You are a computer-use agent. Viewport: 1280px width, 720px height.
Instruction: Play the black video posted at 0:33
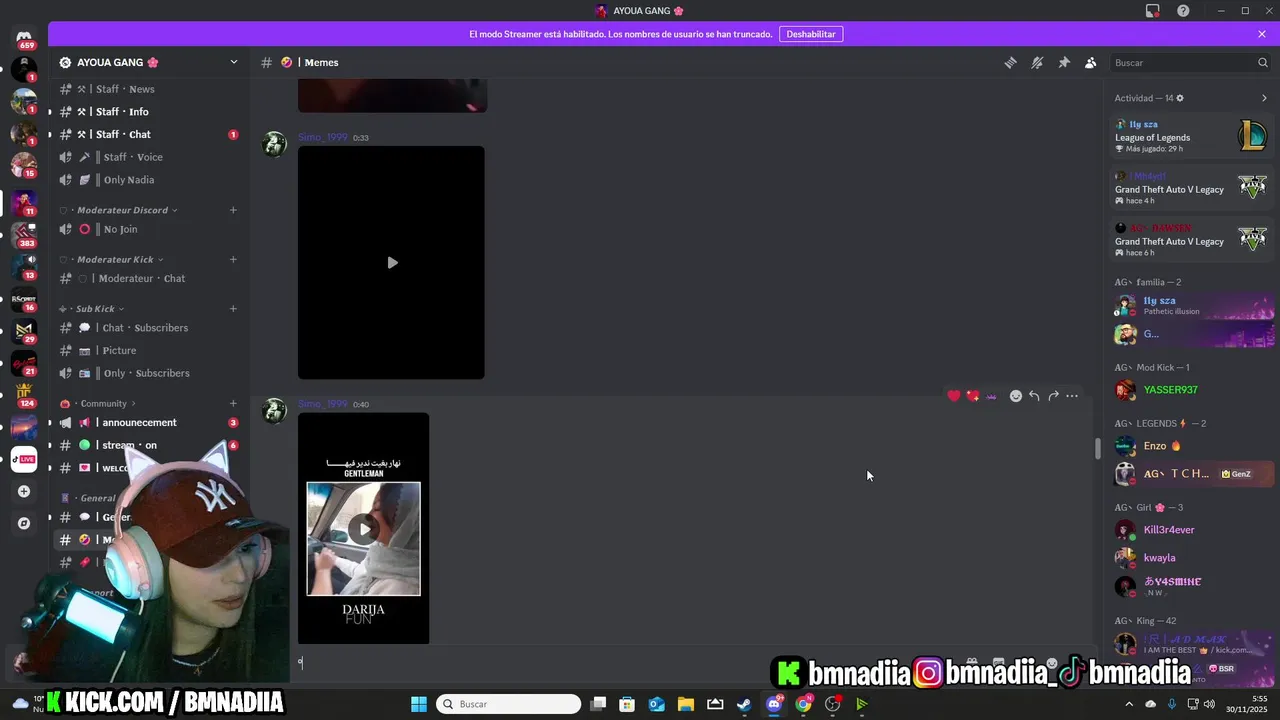coord(391,262)
